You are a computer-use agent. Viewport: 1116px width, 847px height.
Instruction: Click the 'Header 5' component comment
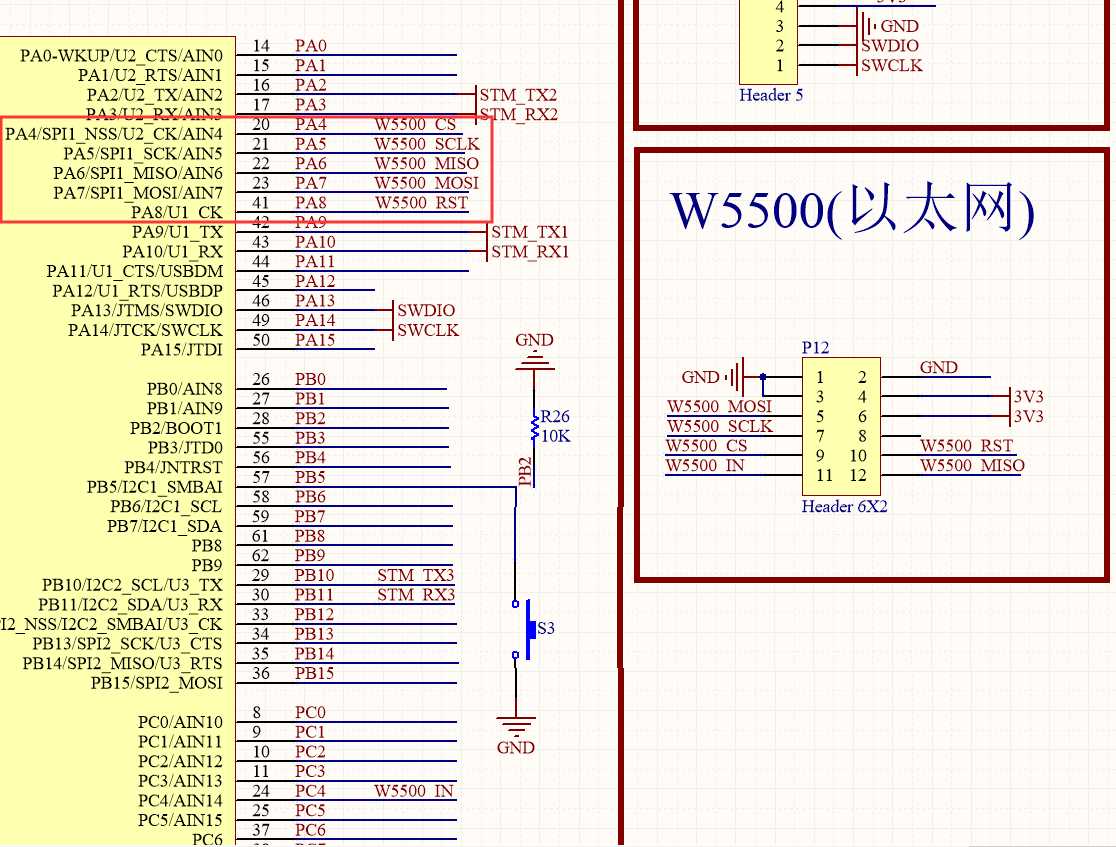pos(771,95)
